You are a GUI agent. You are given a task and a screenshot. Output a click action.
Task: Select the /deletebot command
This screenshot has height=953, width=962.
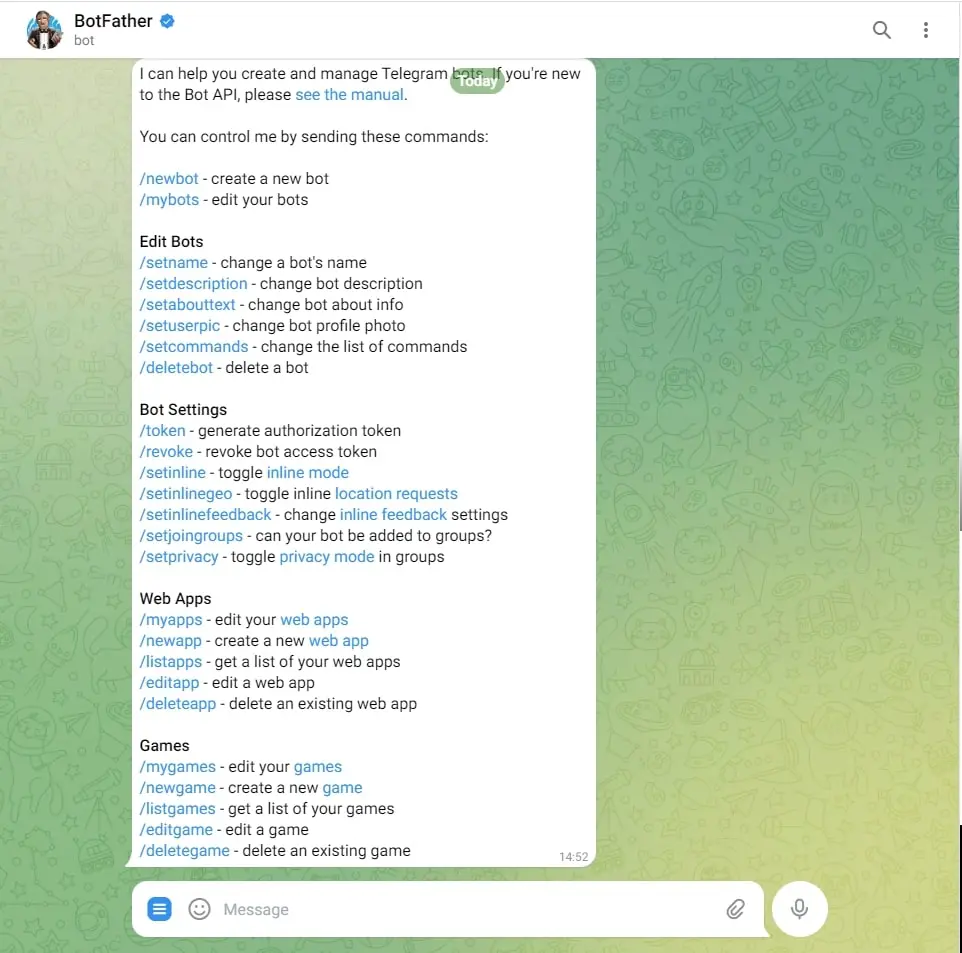(x=176, y=368)
